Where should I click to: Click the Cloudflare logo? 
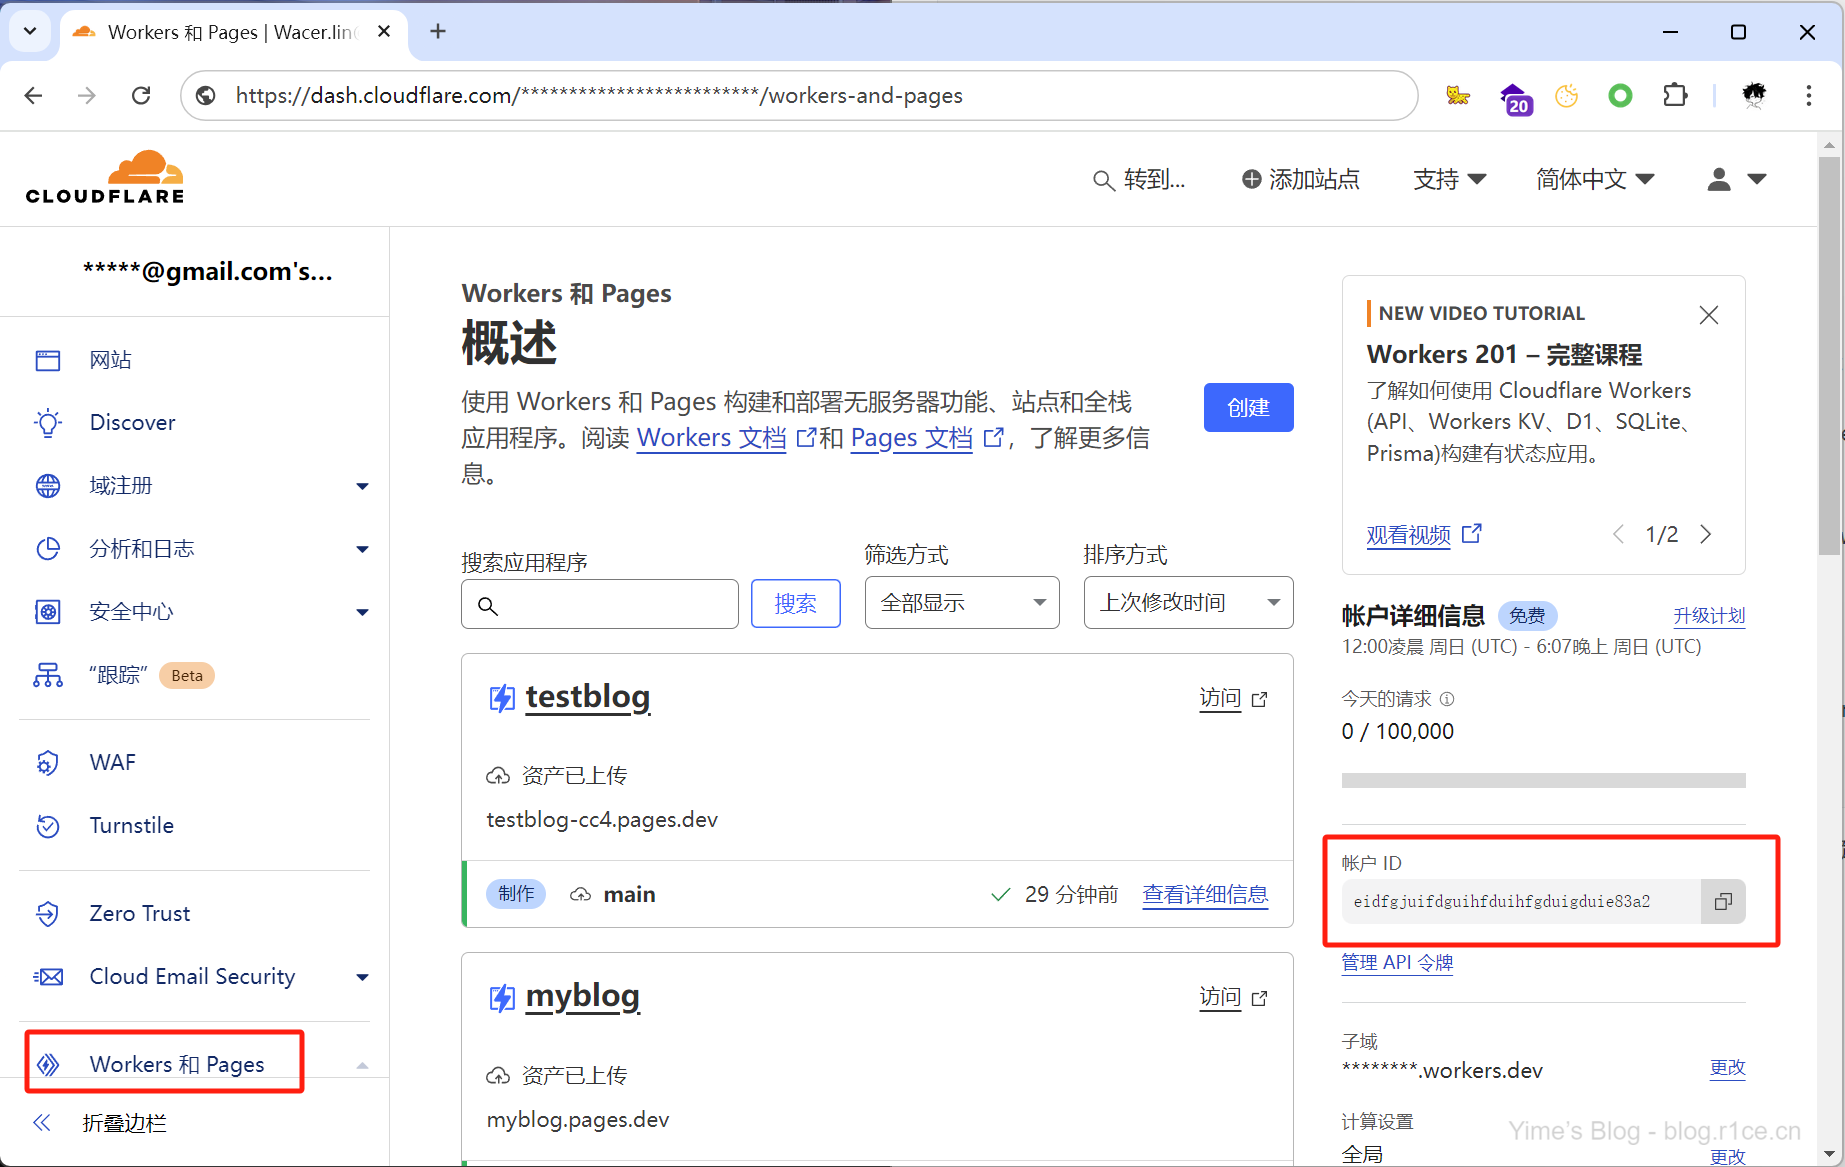(105, 178)
